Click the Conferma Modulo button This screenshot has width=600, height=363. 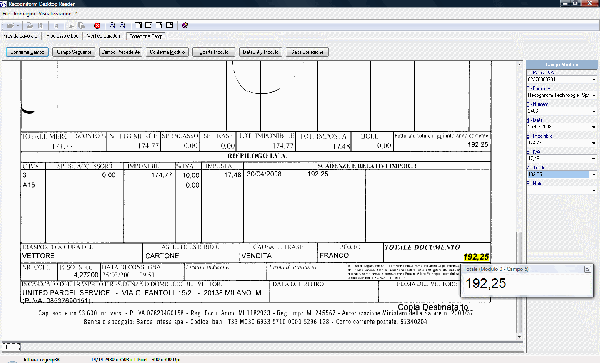167,52
